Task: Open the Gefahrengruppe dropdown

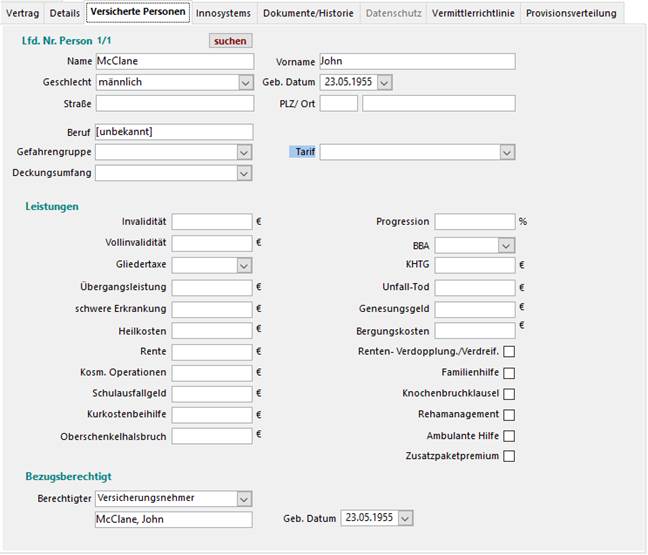Action: (245, 152)
